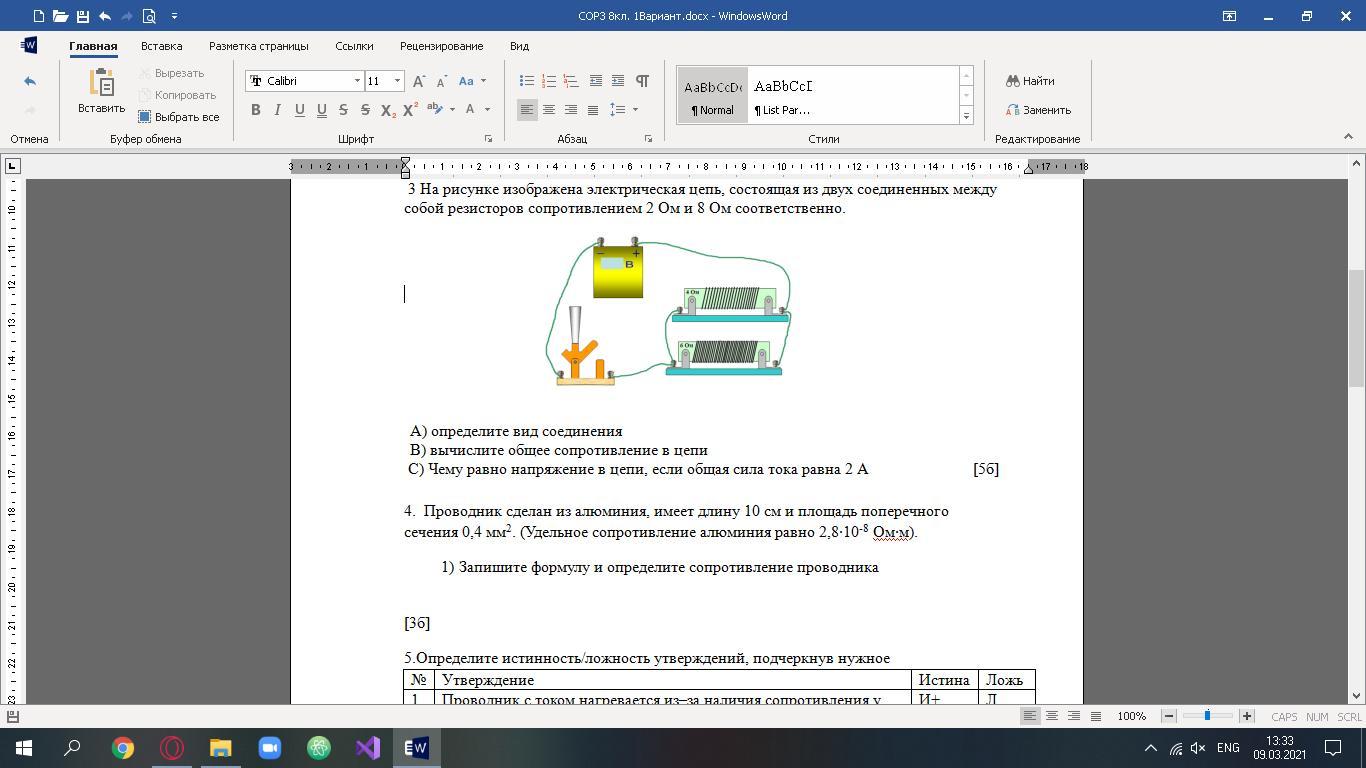Click the subscript icon
Image resolution: width=1366 pixels, height=768 pixels.
388,110
